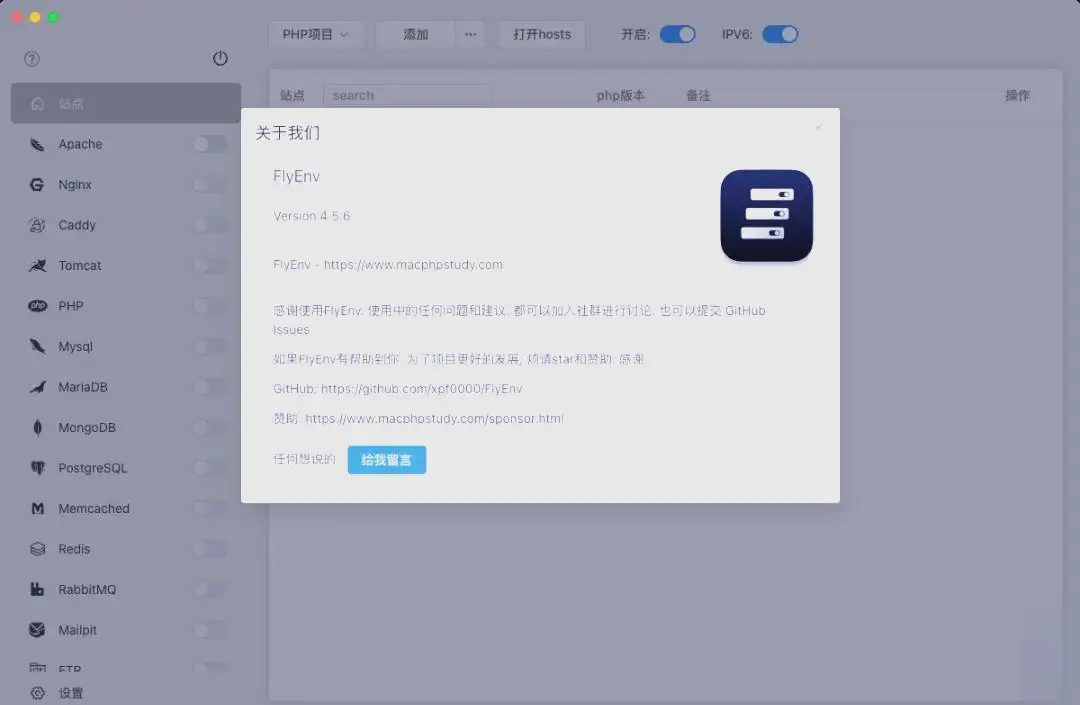Toggle the RabbitMQ service switch
The width and height of the screenshot is (1080, 705).
210,589
